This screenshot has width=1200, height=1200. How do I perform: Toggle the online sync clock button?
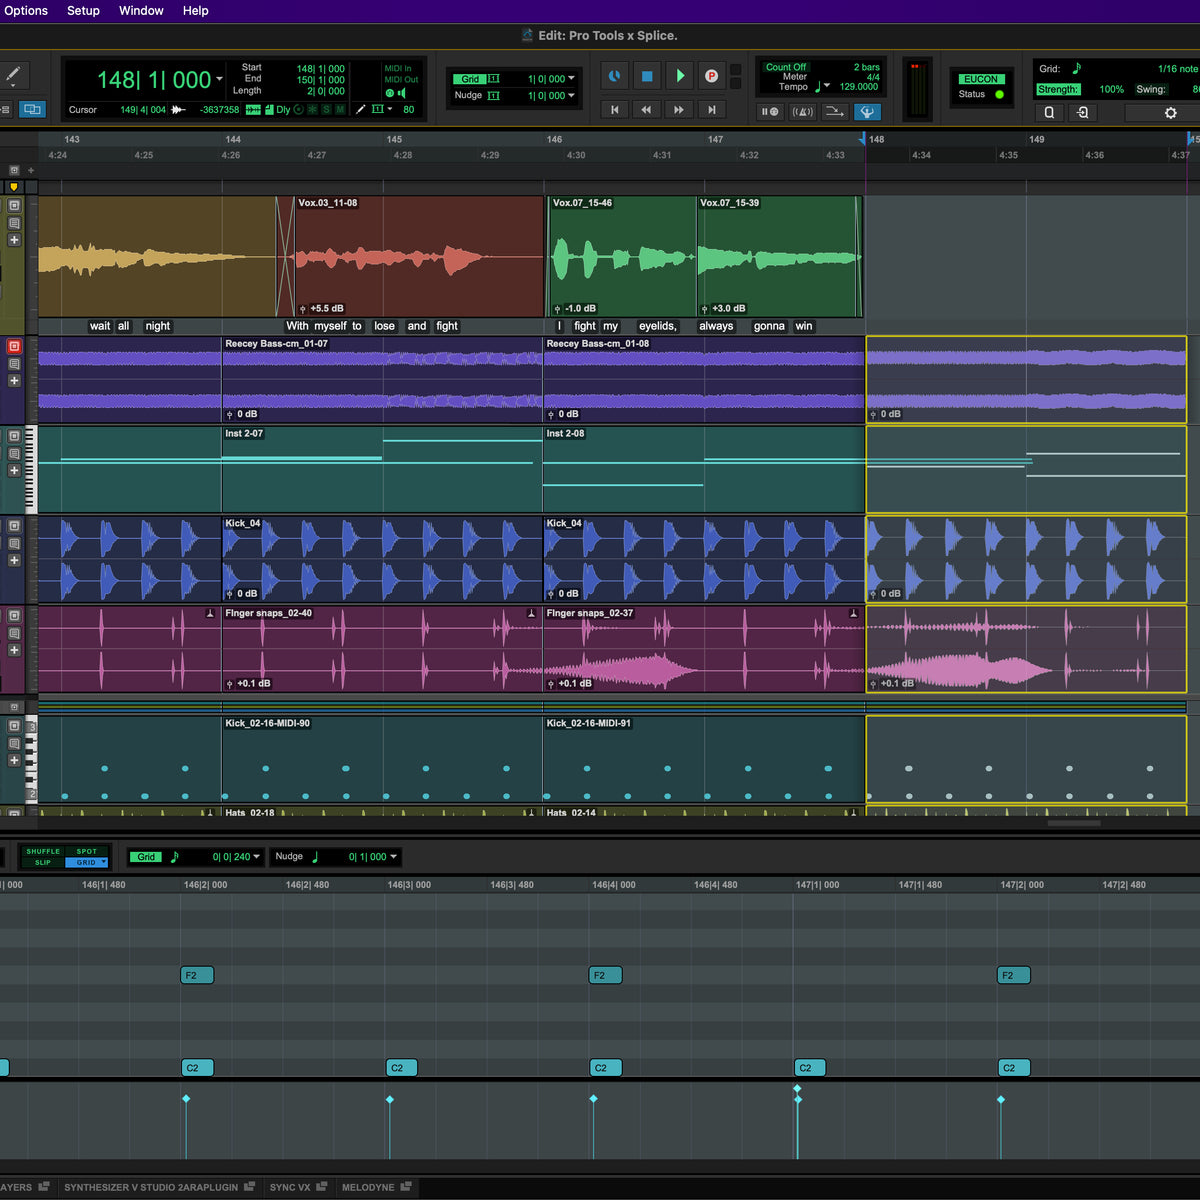click(614, 76)
